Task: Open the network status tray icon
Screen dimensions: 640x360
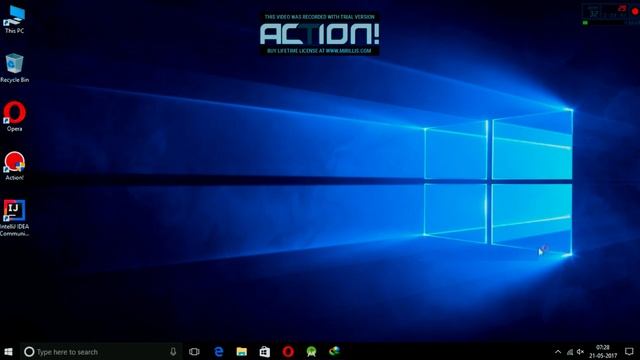Action: click(x=570, y=352)
